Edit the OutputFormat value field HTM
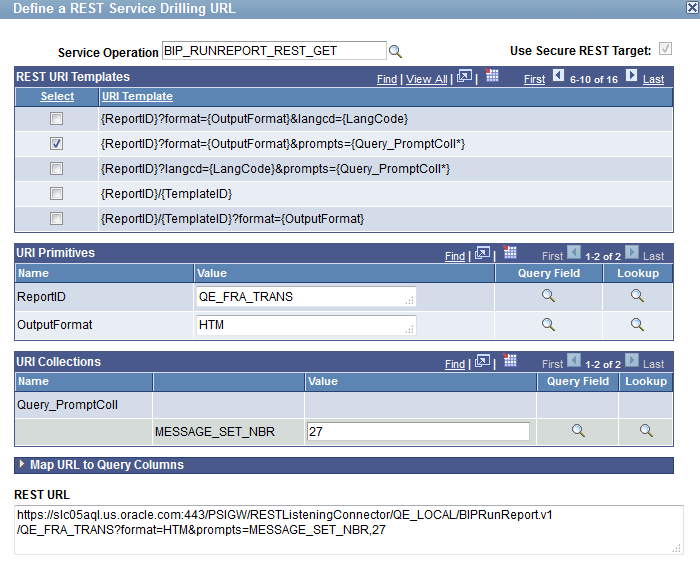The height and width of the screenshot is (562, 700). (x=306, y=325)
